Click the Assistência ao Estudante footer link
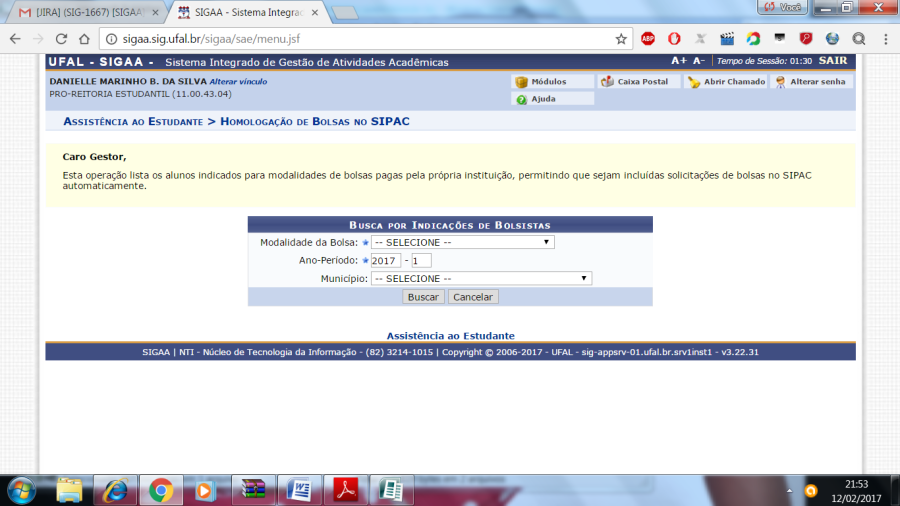 (450, 336)
